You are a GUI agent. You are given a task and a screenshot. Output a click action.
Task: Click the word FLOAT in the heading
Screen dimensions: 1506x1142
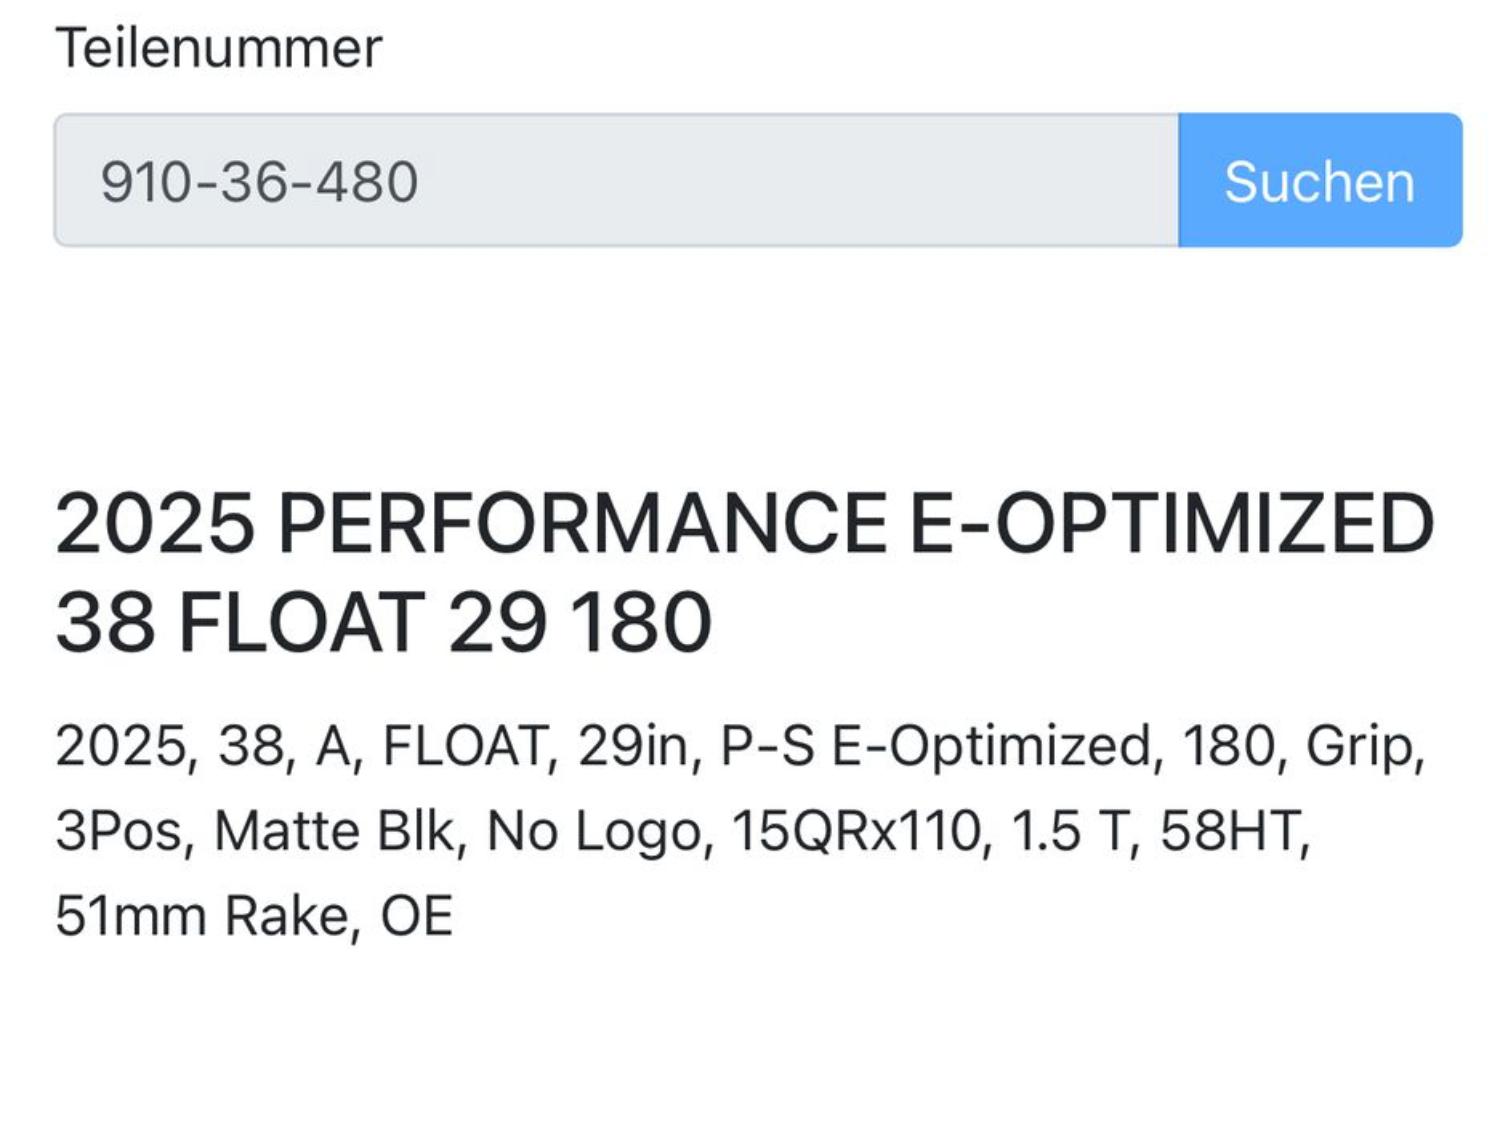300,623
